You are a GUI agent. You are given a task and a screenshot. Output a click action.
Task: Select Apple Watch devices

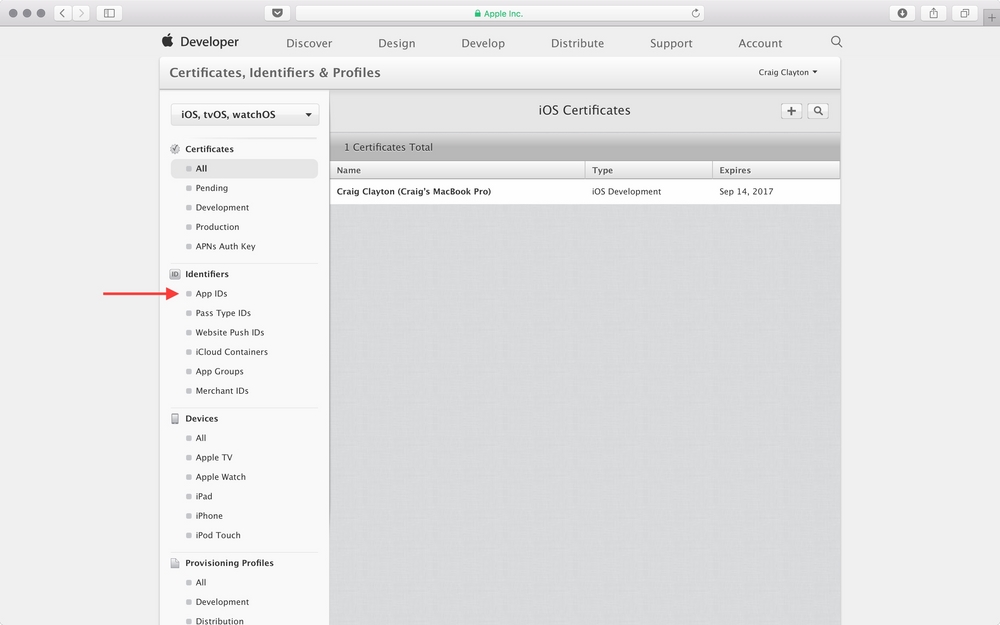[221, 477]
